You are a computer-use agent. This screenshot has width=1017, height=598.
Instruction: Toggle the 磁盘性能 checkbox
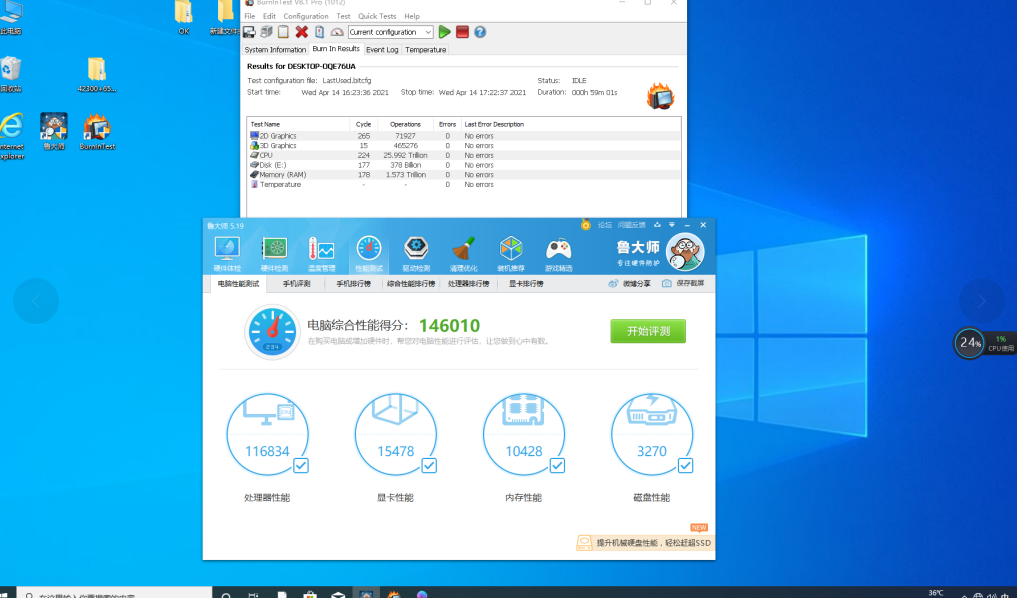coord(685,465)
